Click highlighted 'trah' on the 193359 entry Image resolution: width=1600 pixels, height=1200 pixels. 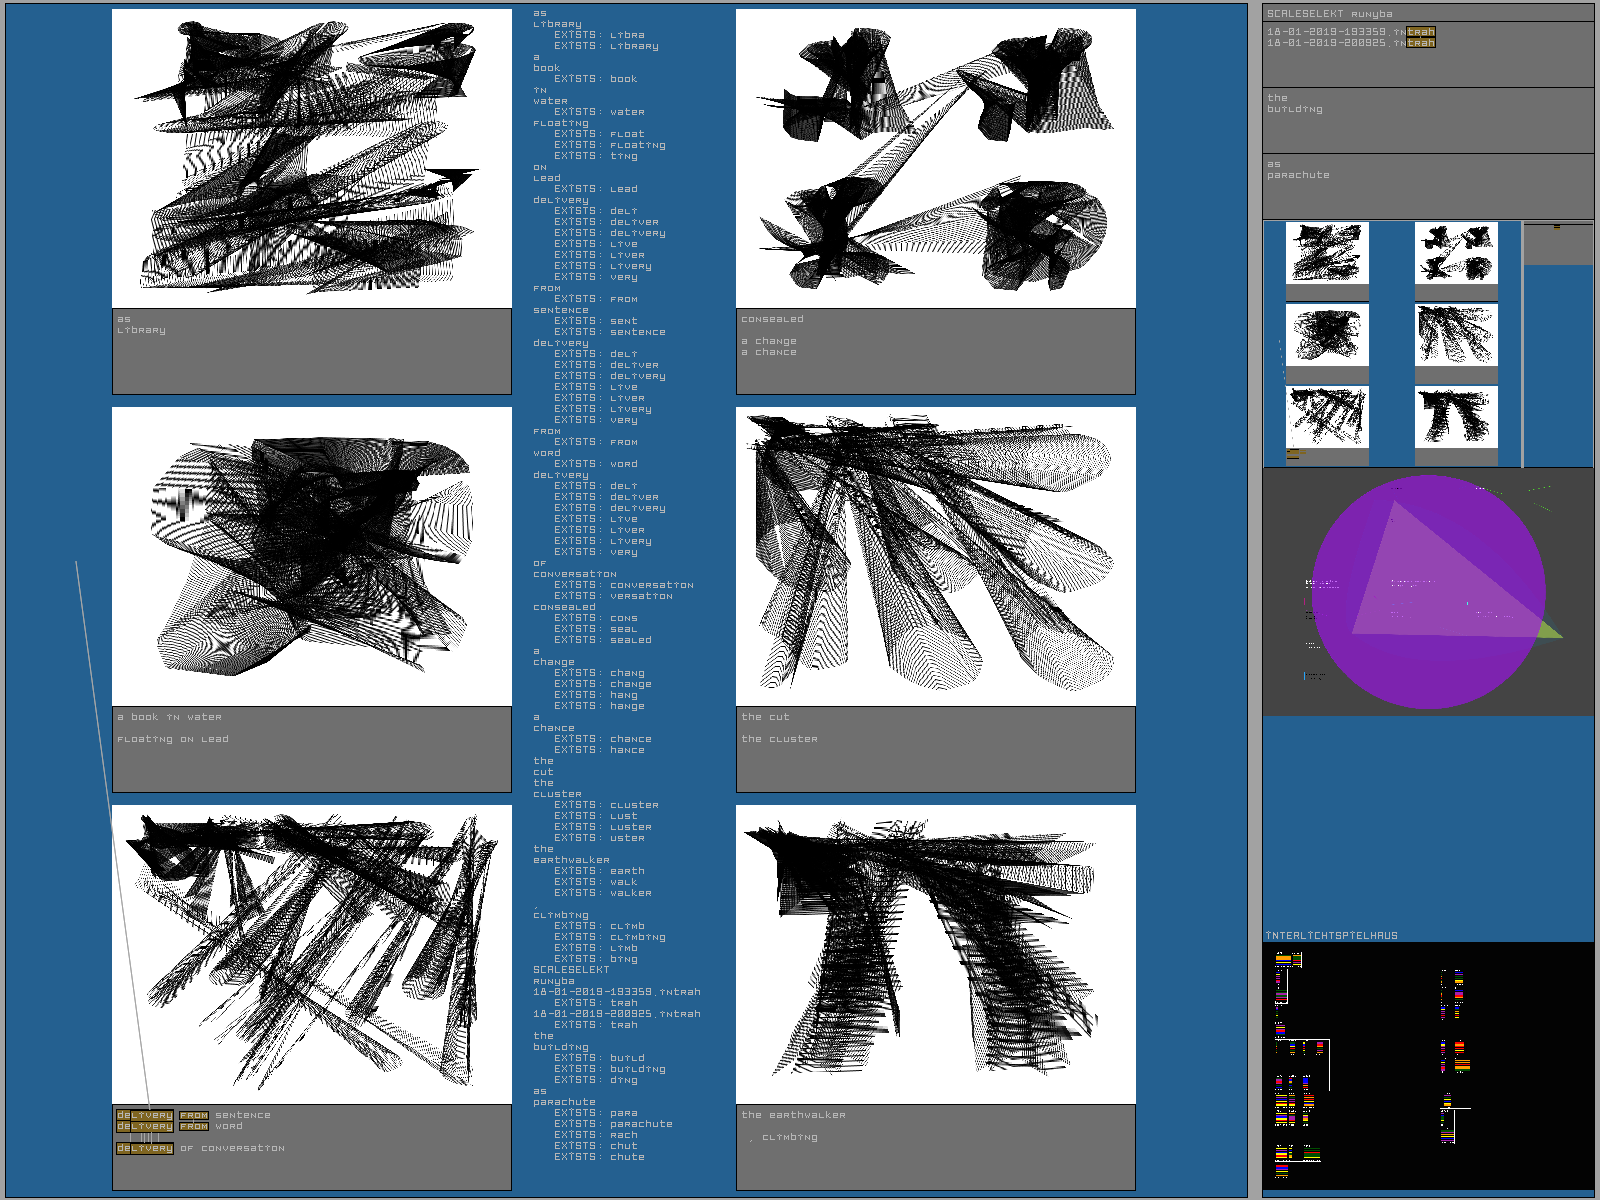click(1421, 32)
